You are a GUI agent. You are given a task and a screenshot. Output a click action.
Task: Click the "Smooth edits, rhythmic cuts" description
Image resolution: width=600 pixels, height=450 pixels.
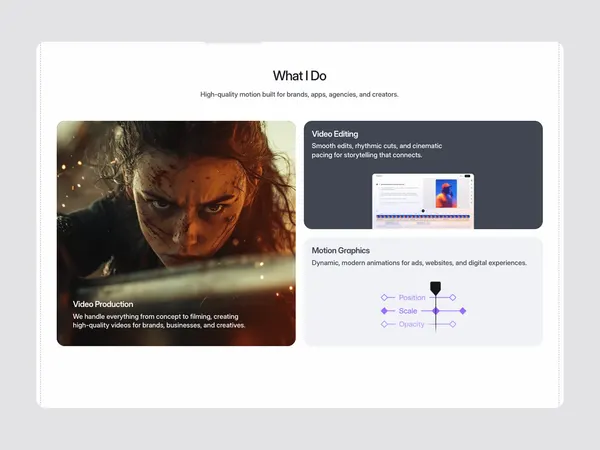(377, 150)
